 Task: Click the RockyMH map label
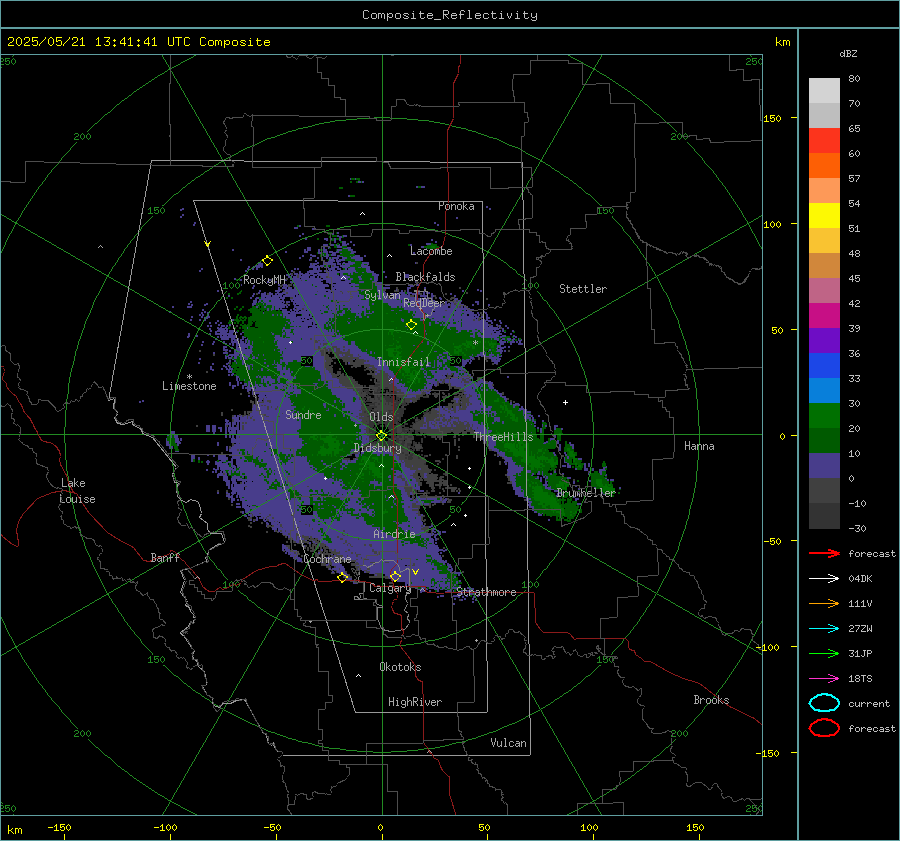tap(264, 280)
